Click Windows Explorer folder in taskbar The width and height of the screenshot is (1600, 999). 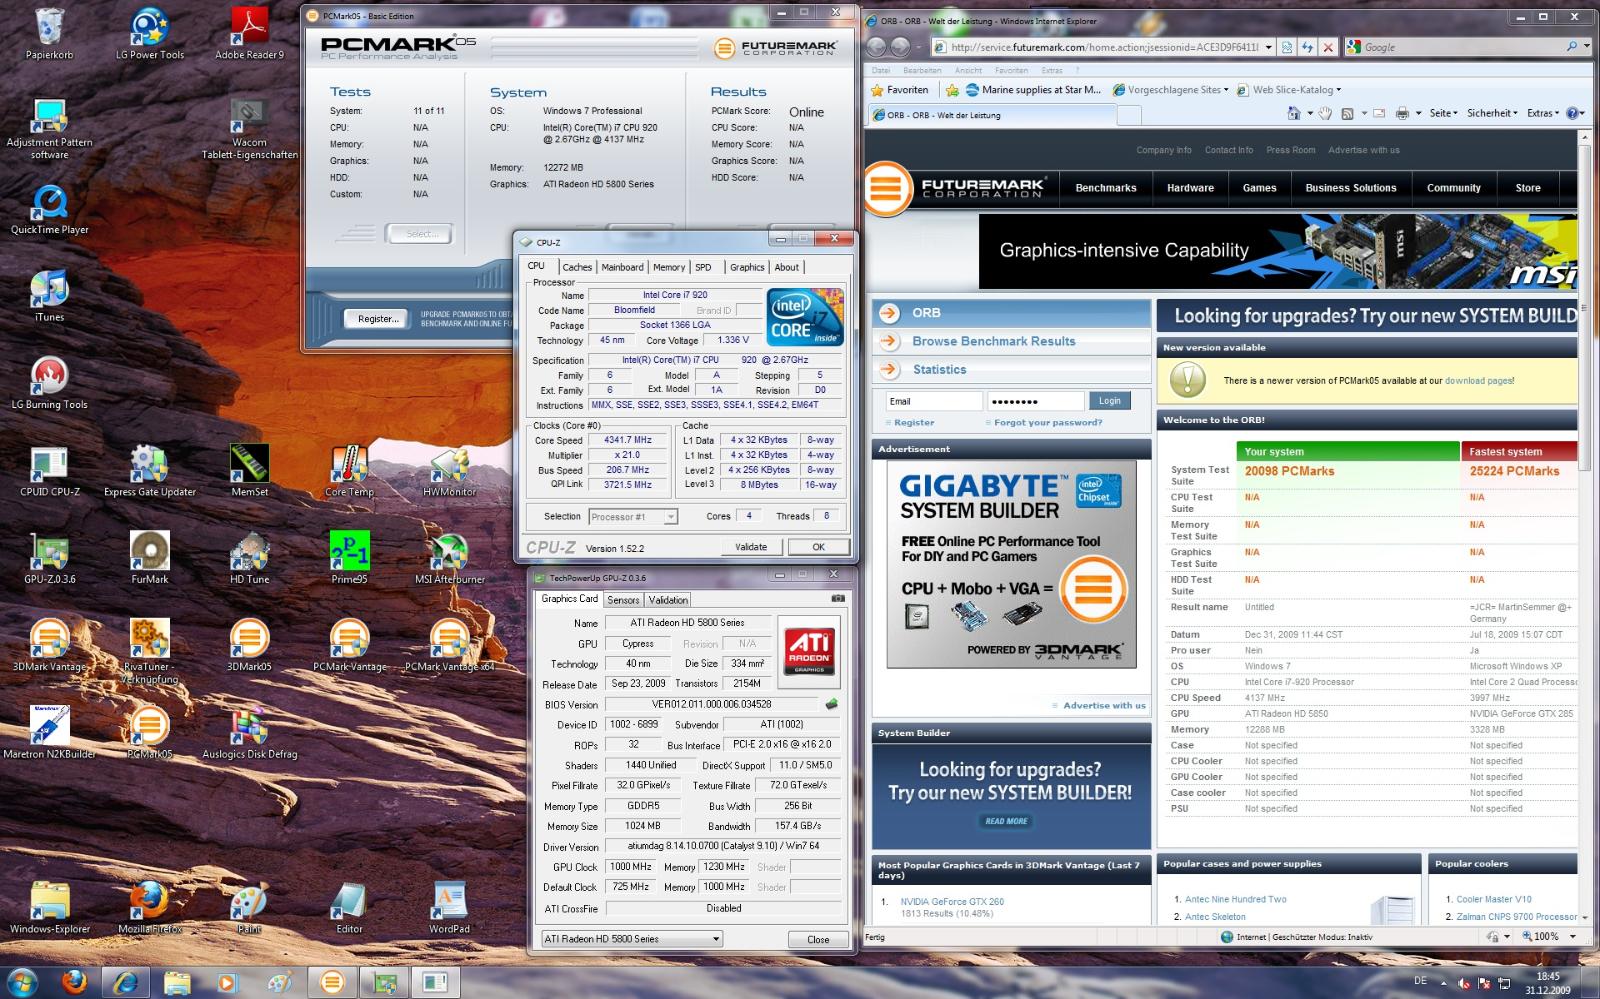(177, 982)
